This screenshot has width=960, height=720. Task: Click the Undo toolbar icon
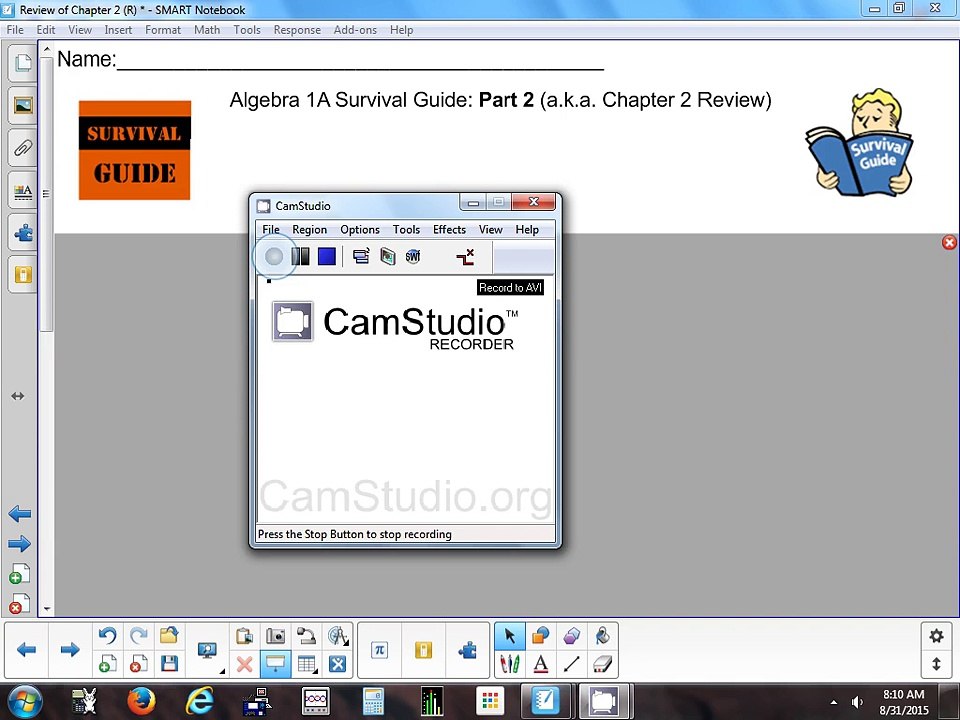click(x=108, y=636)
